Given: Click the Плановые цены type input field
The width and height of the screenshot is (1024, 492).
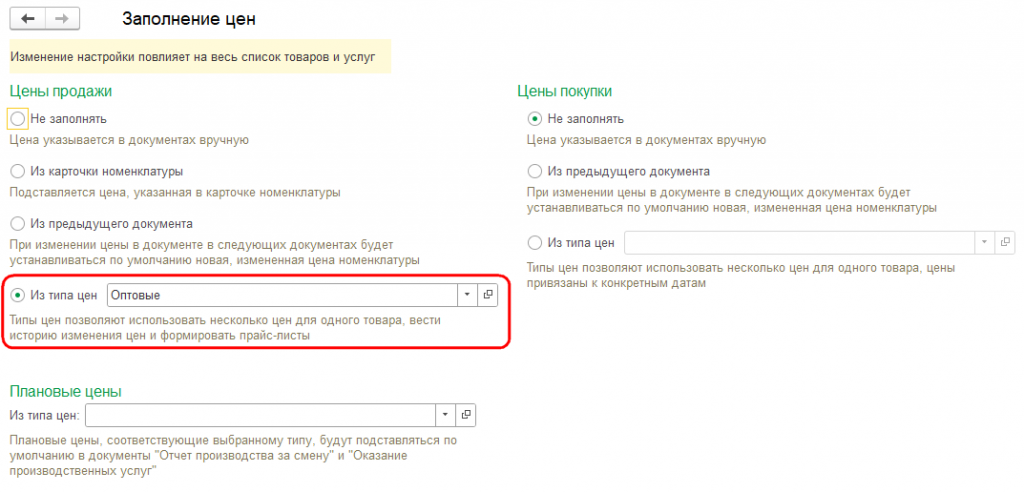Looking at the screenshot, I should (260, 415).
